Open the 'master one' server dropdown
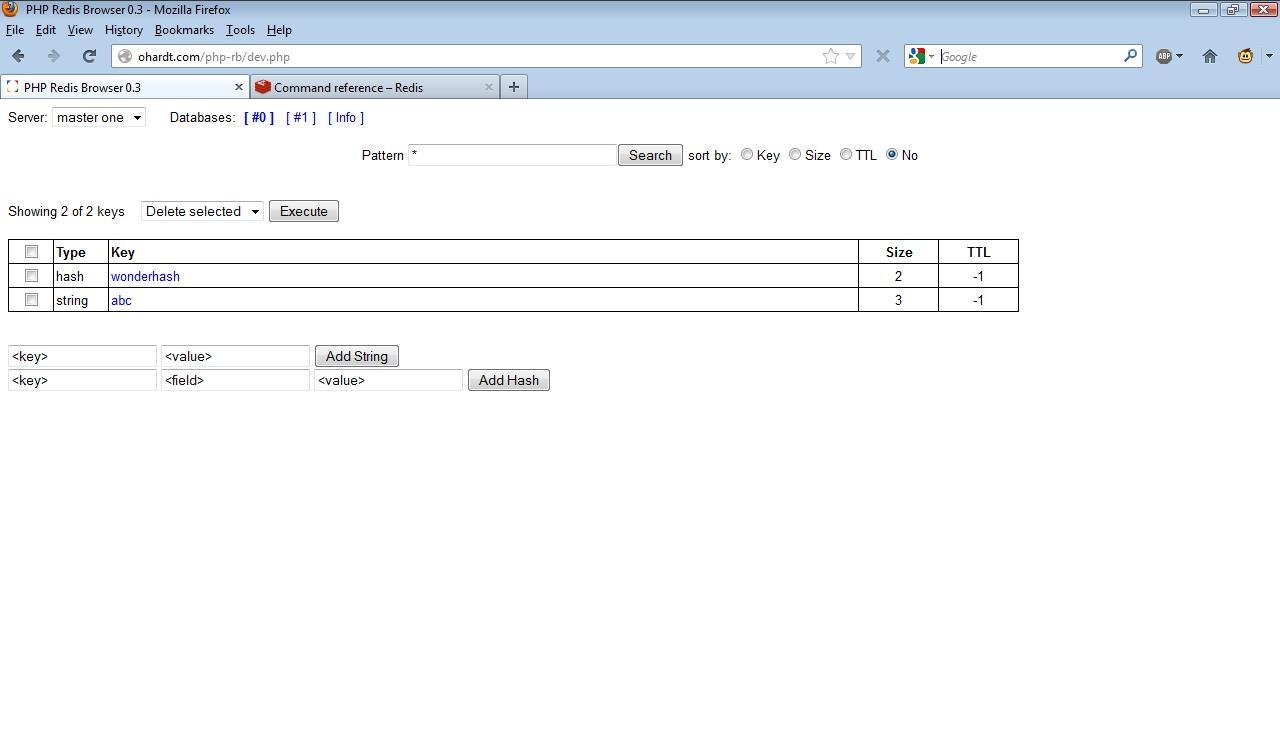 click(x=98, y=117)
